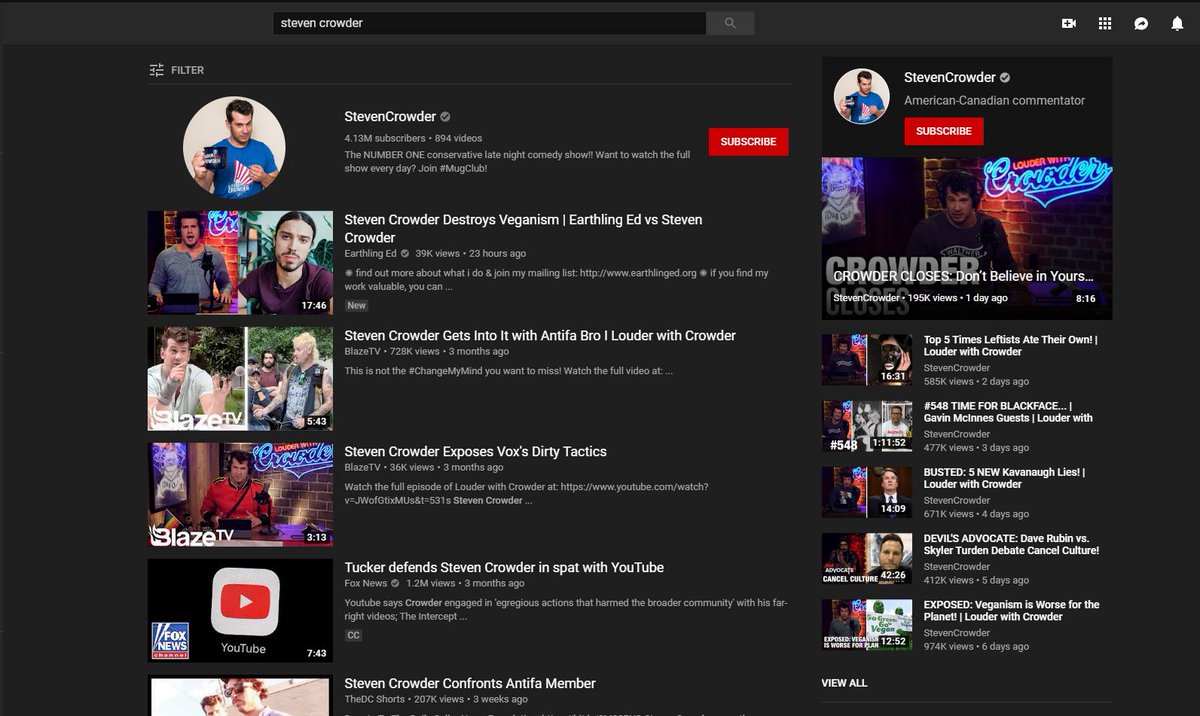1200x716 pixels.
Task: Click the CC badge on the Fox News video
Action: (353, 635)
